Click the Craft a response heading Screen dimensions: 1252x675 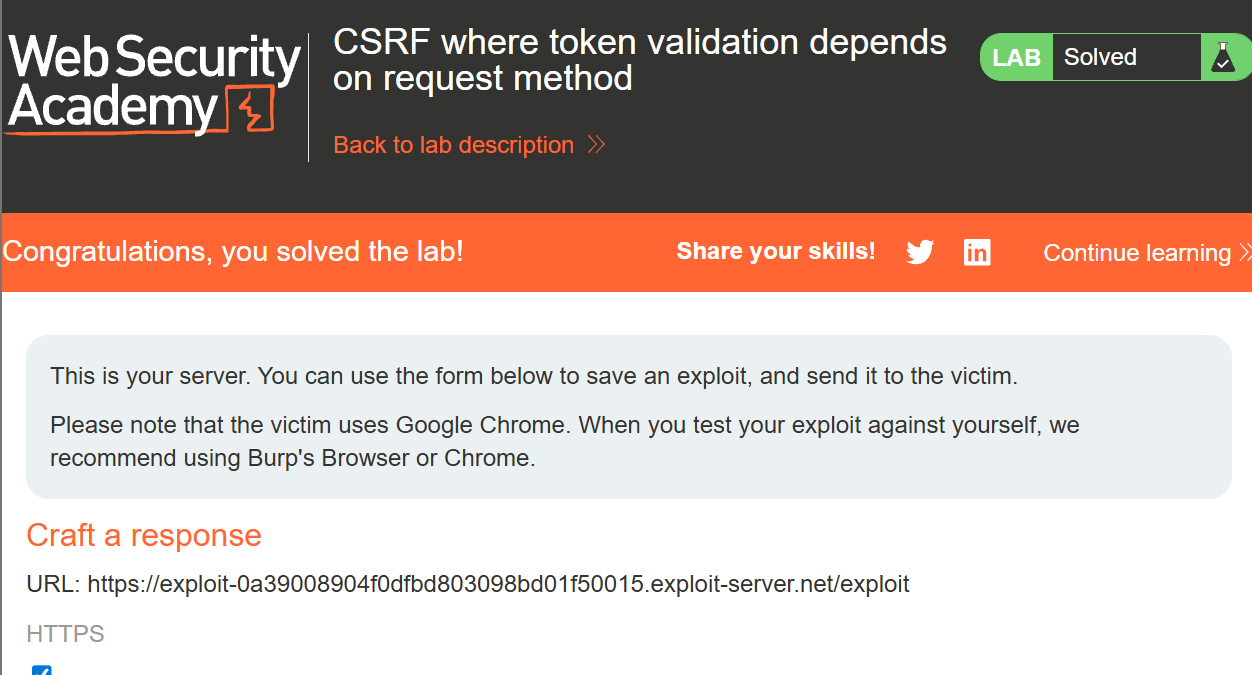click(144, 535)
